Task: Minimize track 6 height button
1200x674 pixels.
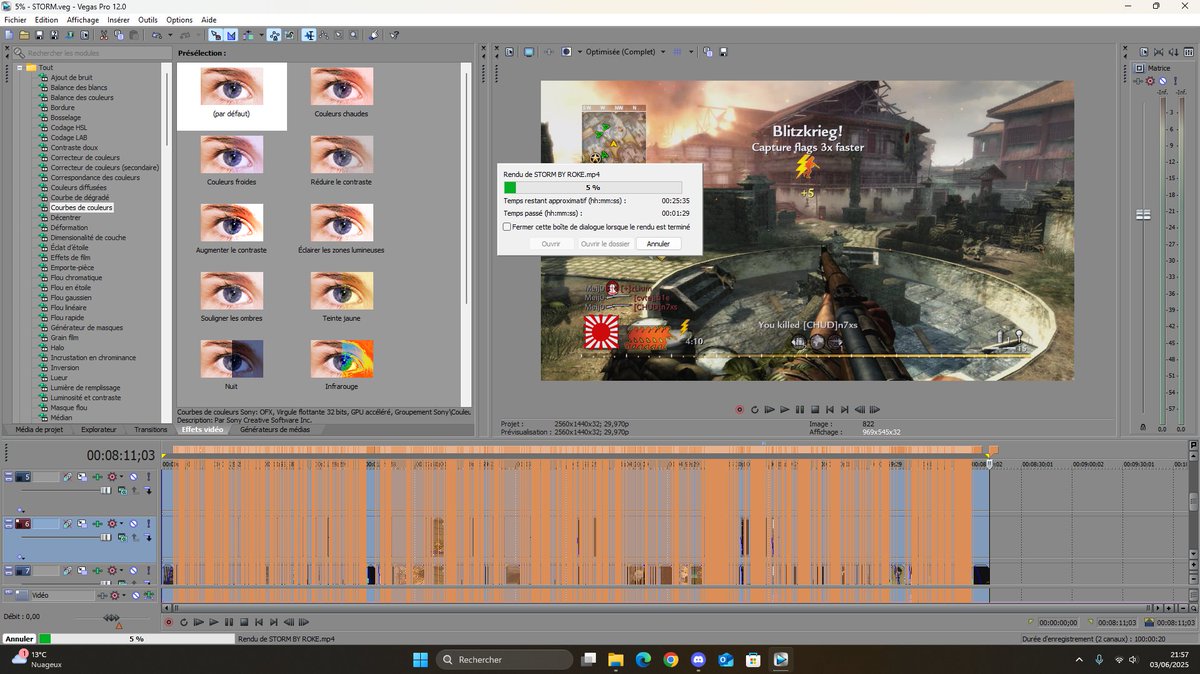Action: tap(8, 521)
